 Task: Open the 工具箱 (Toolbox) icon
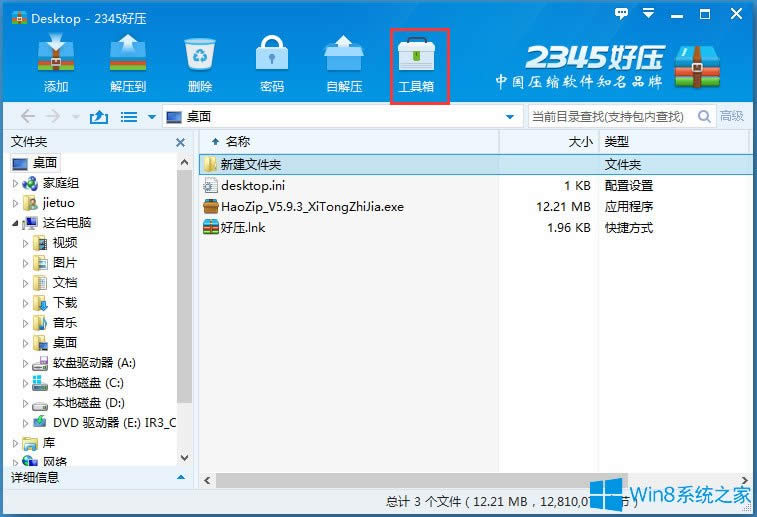416,64
